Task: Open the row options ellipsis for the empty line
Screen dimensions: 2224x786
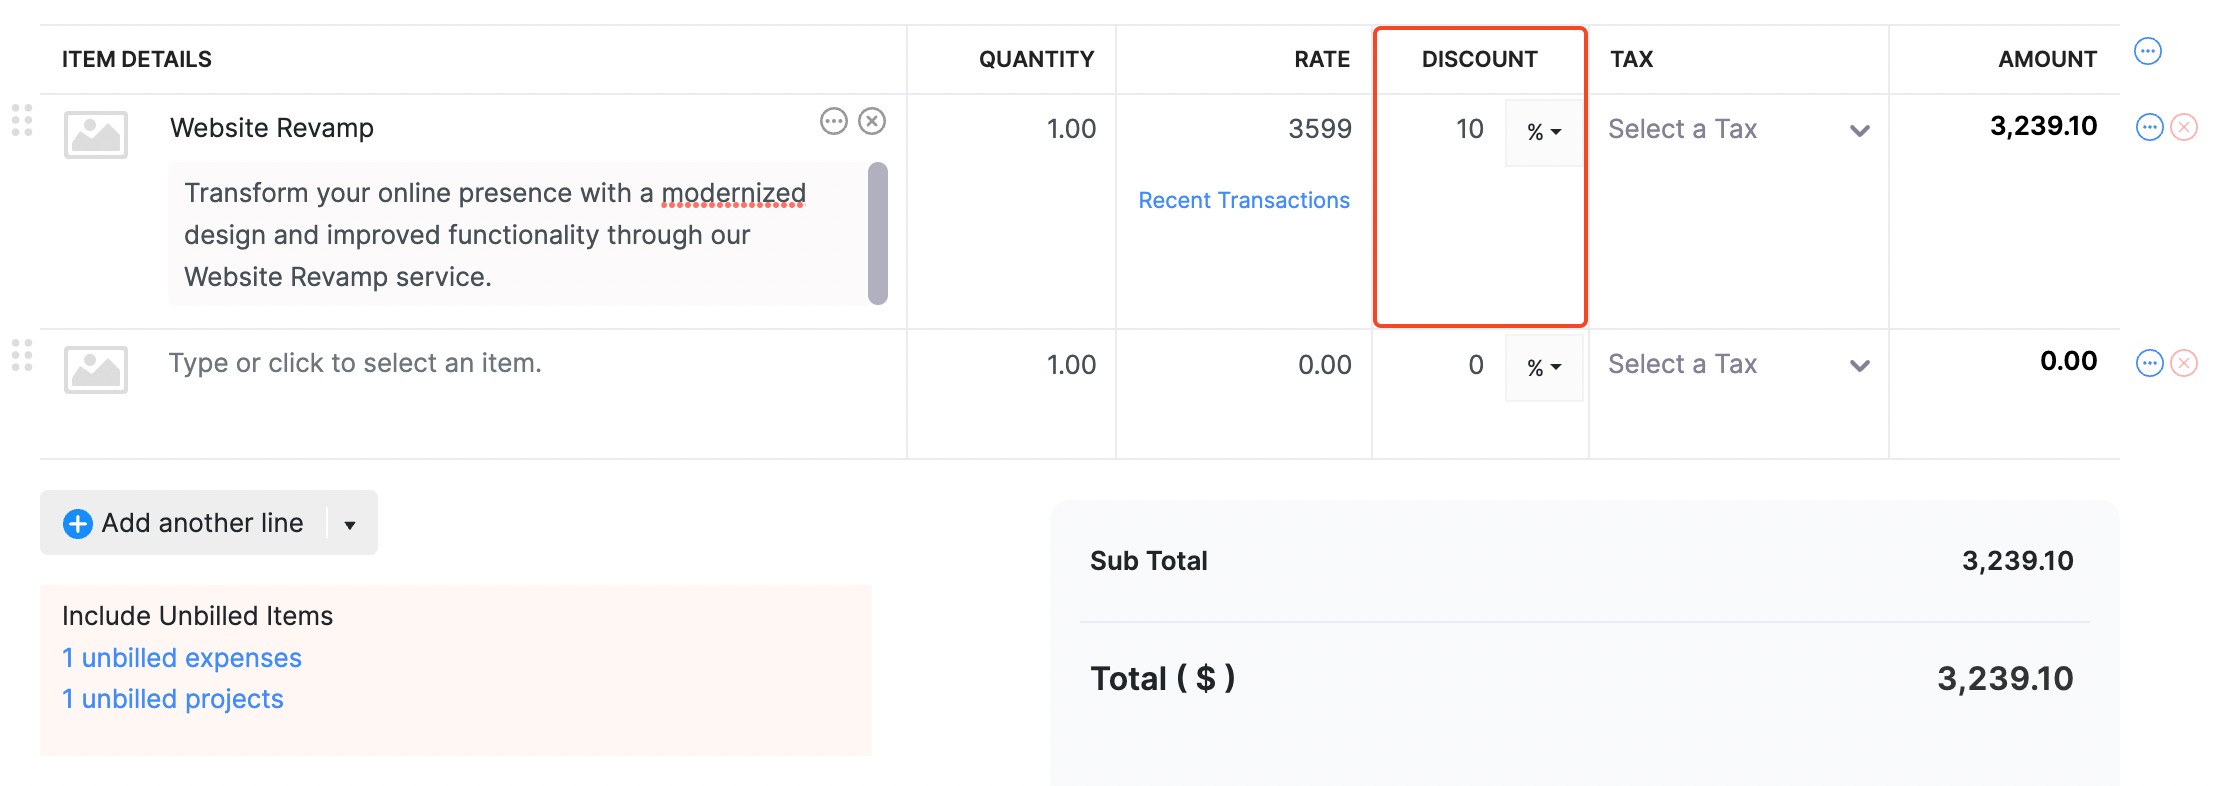Action: 2148,363
